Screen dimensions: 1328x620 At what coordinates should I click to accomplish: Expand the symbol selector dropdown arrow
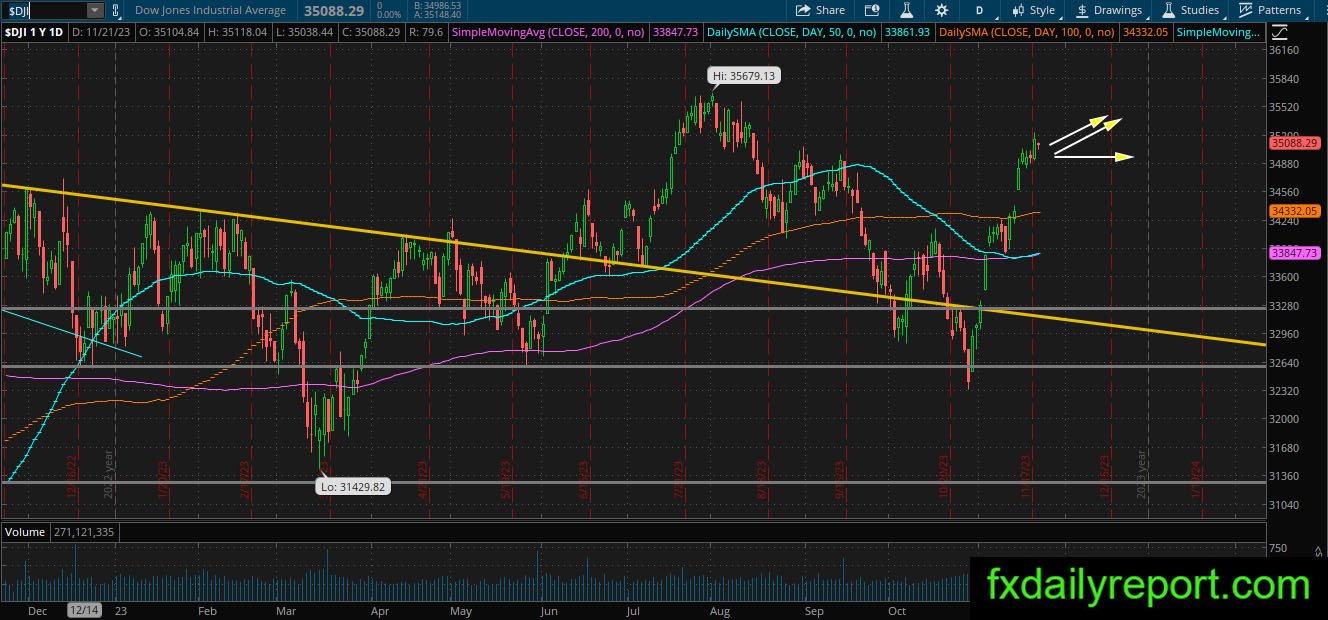click(x=95, y=10)
